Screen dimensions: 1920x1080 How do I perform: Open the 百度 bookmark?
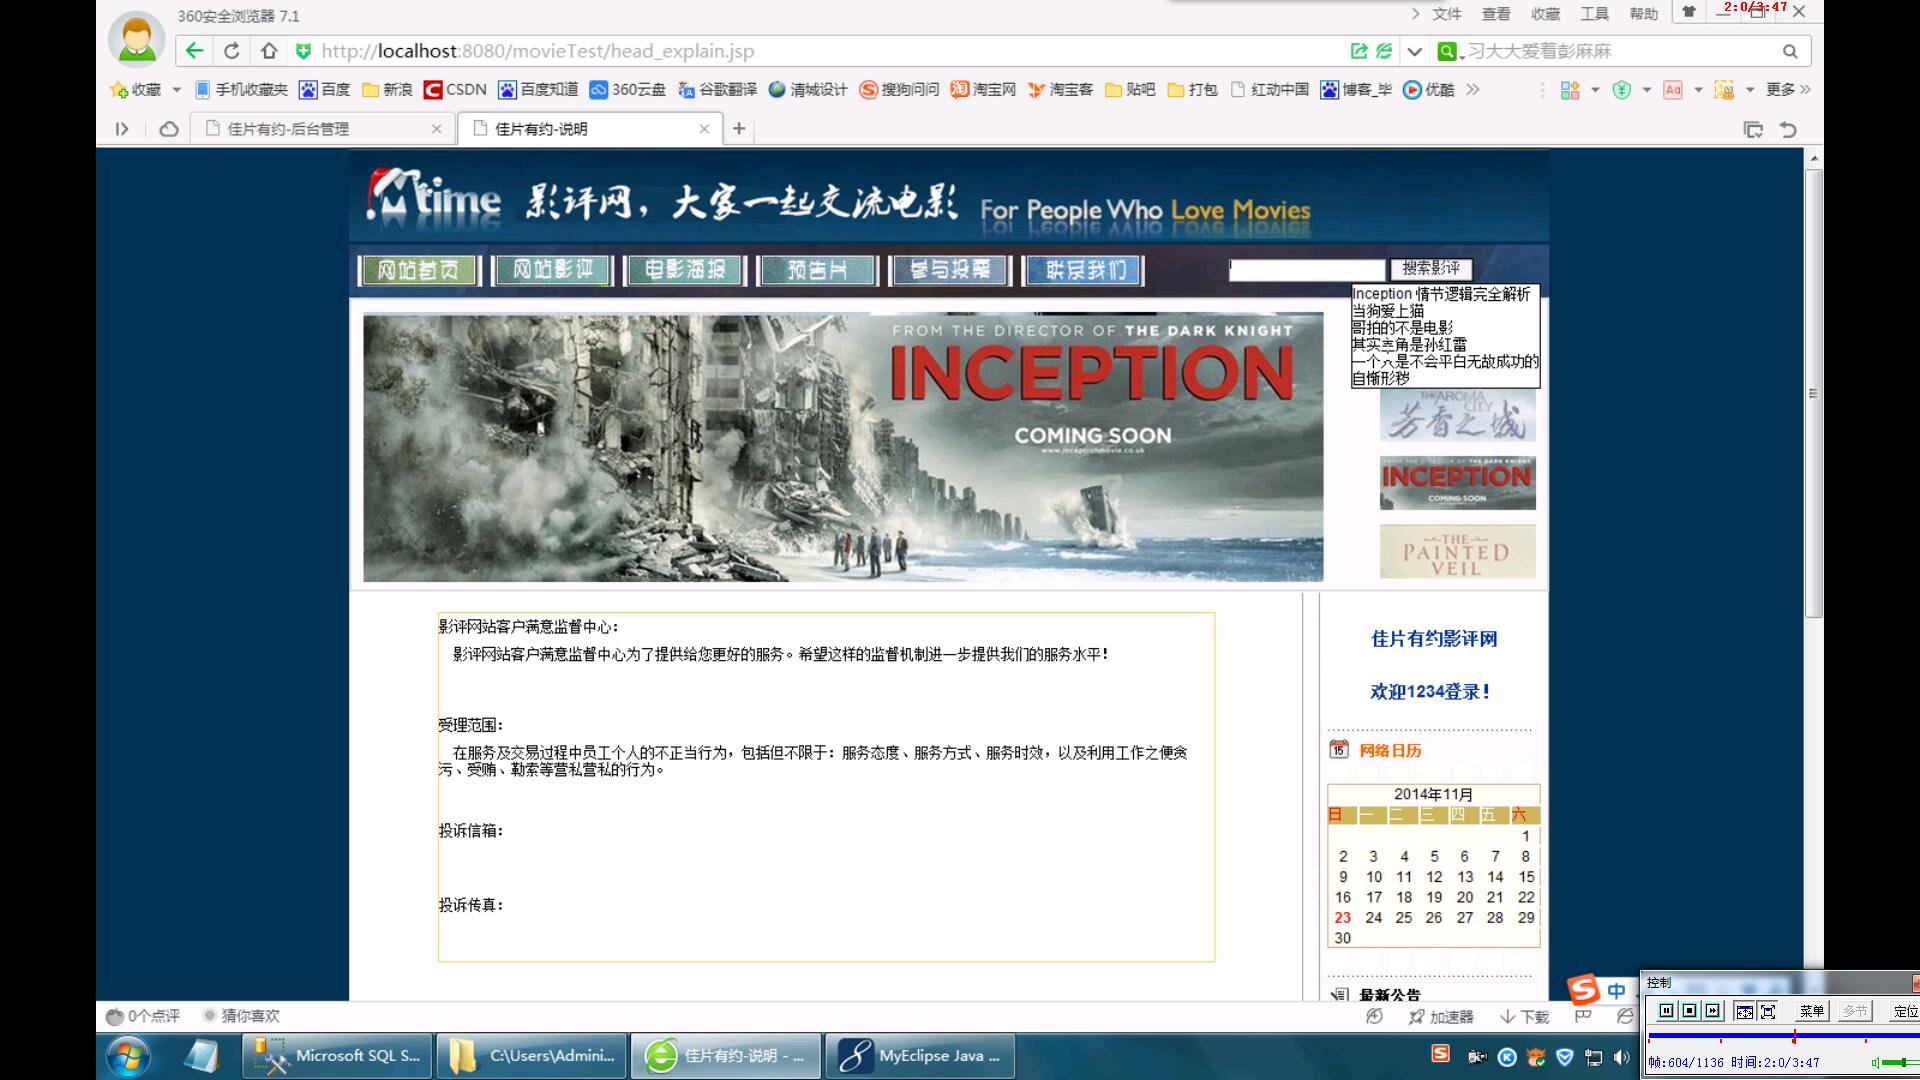coord(325,90)
